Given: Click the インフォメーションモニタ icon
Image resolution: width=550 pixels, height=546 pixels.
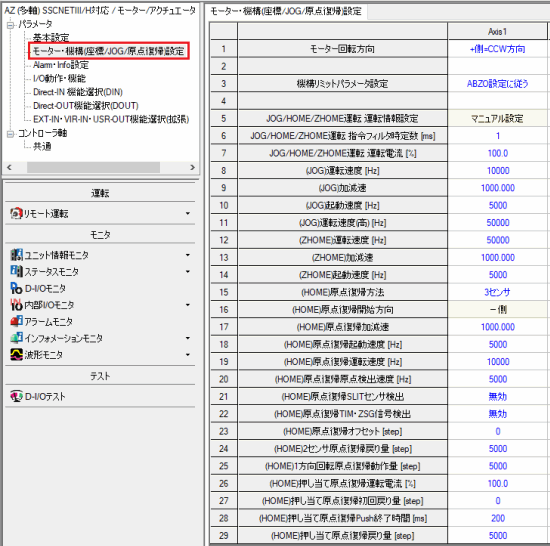Looking at the screenshot, I should [x=16, y=338].
